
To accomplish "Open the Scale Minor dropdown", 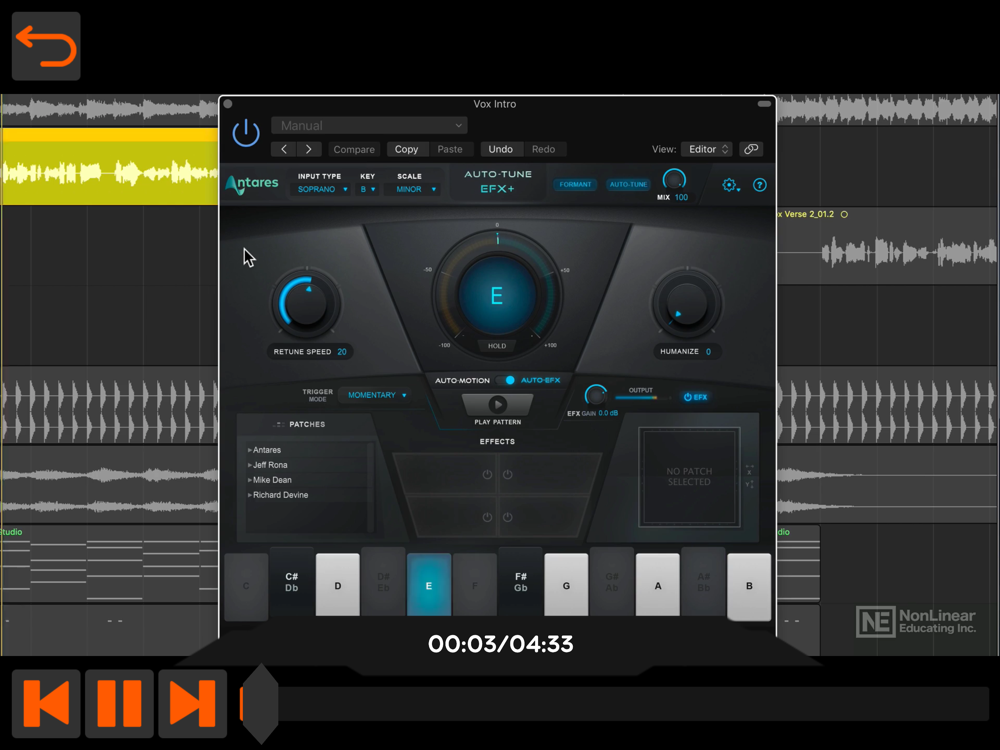I will point(415,189).
